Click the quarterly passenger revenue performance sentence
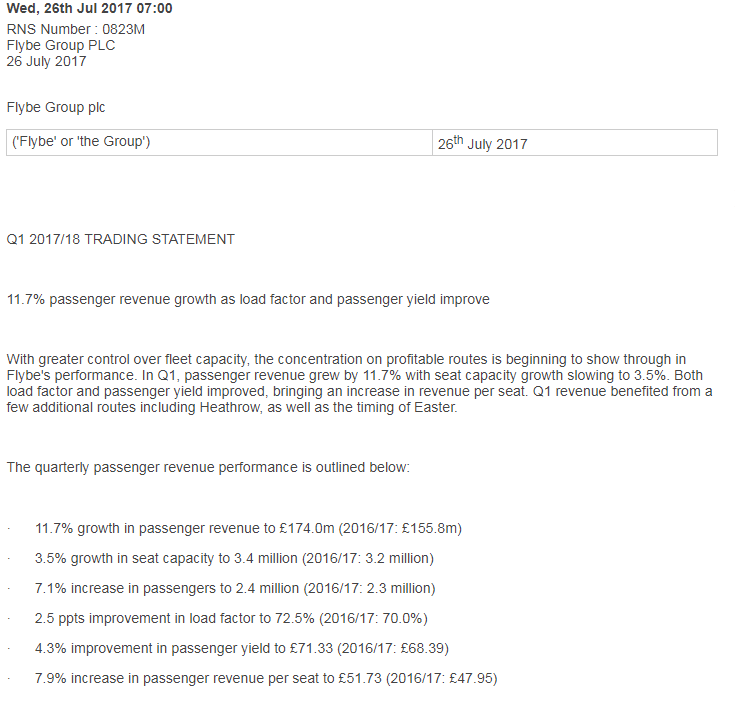 coord(208,467)
